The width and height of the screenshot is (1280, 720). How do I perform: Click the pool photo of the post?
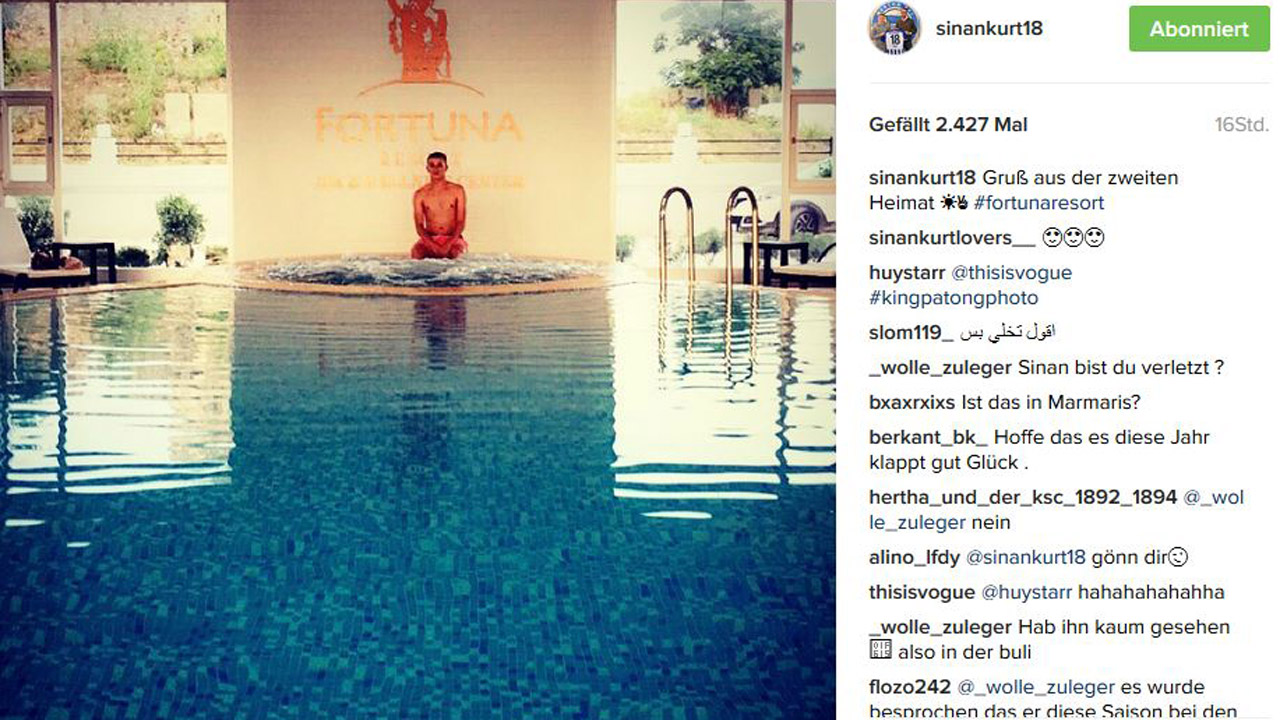tap(418, 360)
